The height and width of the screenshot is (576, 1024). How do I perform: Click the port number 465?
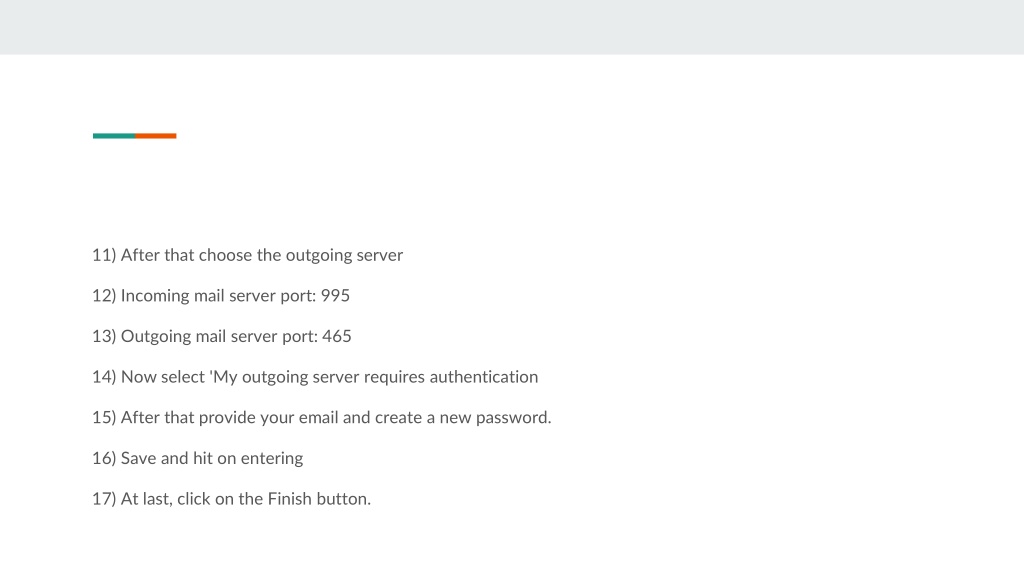(337, 336)
